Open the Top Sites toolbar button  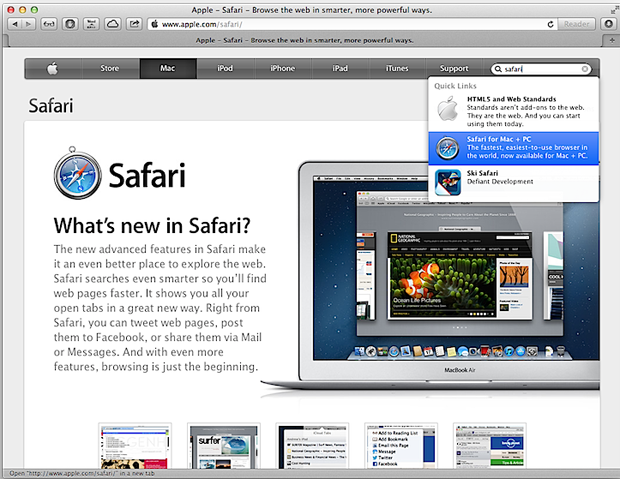91,24
